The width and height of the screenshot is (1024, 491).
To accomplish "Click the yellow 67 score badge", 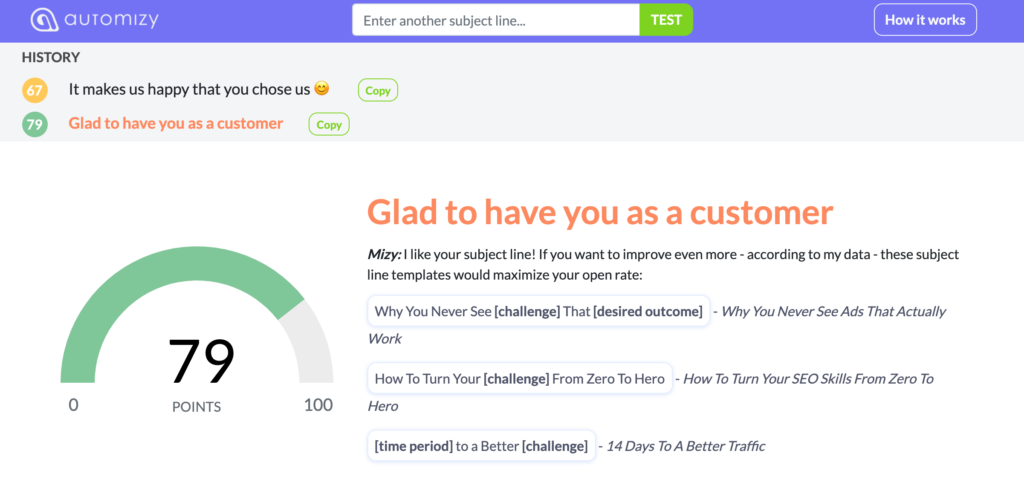I will pyautogui.click(x=35, y=90).
